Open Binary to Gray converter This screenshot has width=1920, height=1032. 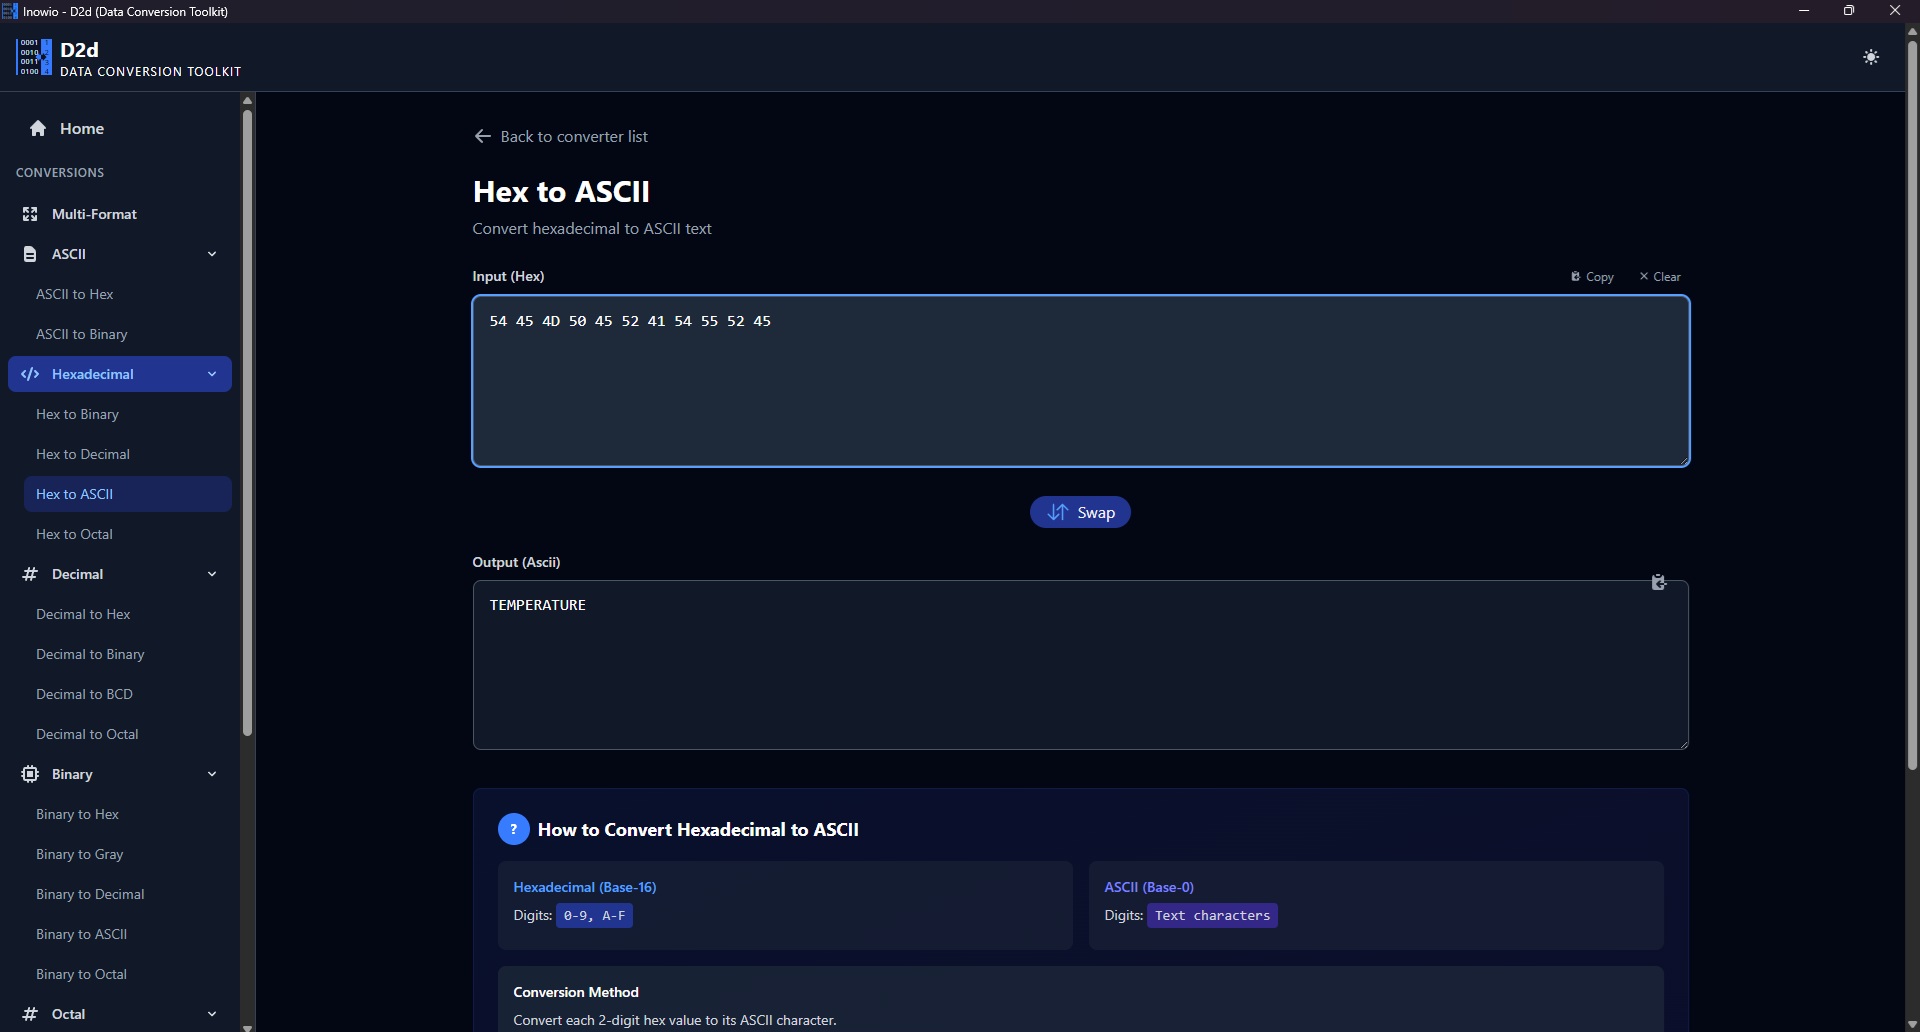pos(128,854)
